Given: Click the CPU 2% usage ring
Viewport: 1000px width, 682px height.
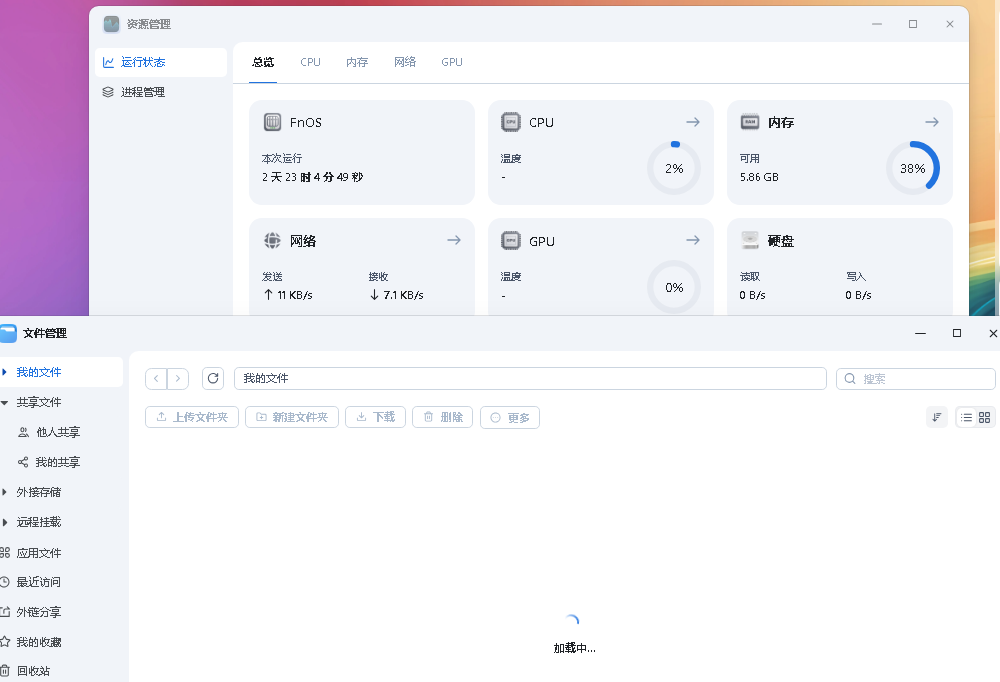Looking at the screenshot, I should point(674,168).
